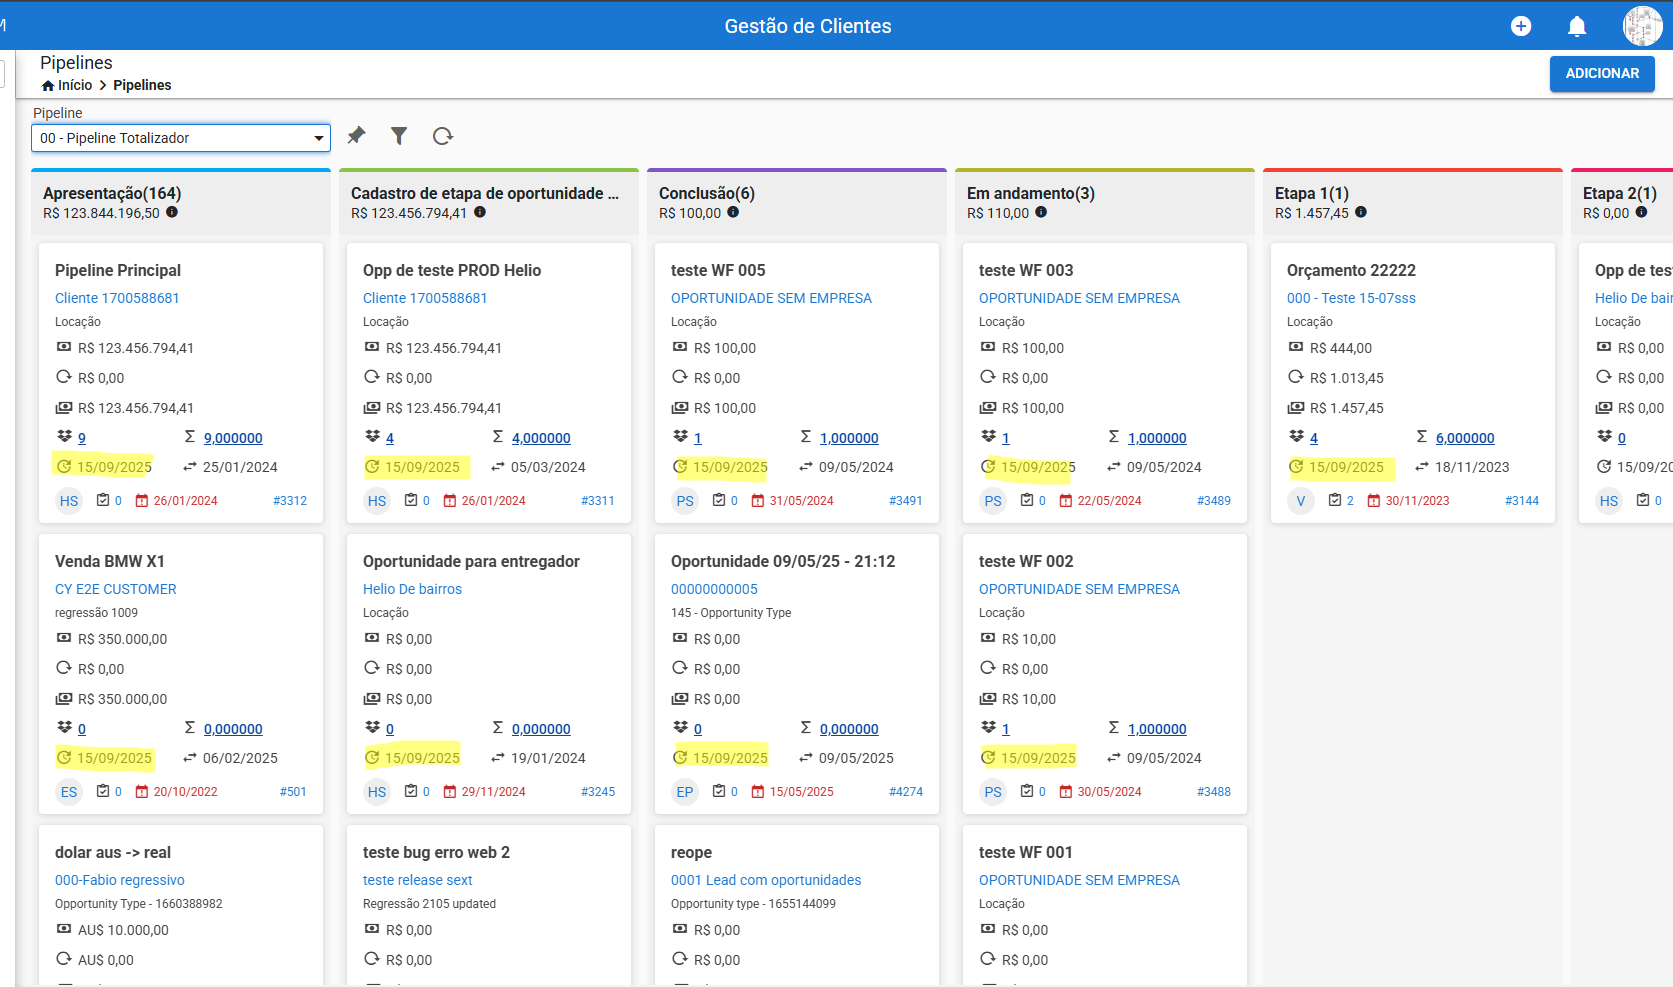Image resolution: width=1673 pixels, height=987 pixels.
Task: Open tasks icon on Orçamento 22222 card
Action: 1335,500
